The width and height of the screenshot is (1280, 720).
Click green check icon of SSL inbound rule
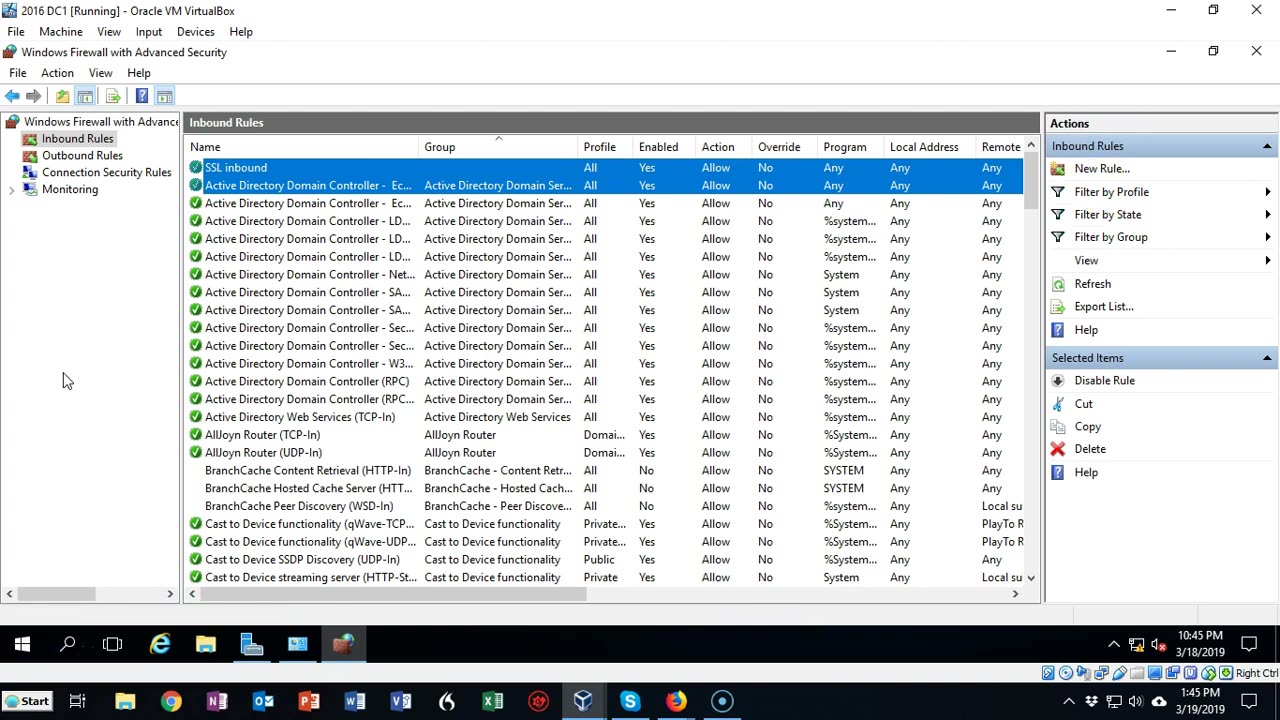pyautogui.click(x=196, y=168)
